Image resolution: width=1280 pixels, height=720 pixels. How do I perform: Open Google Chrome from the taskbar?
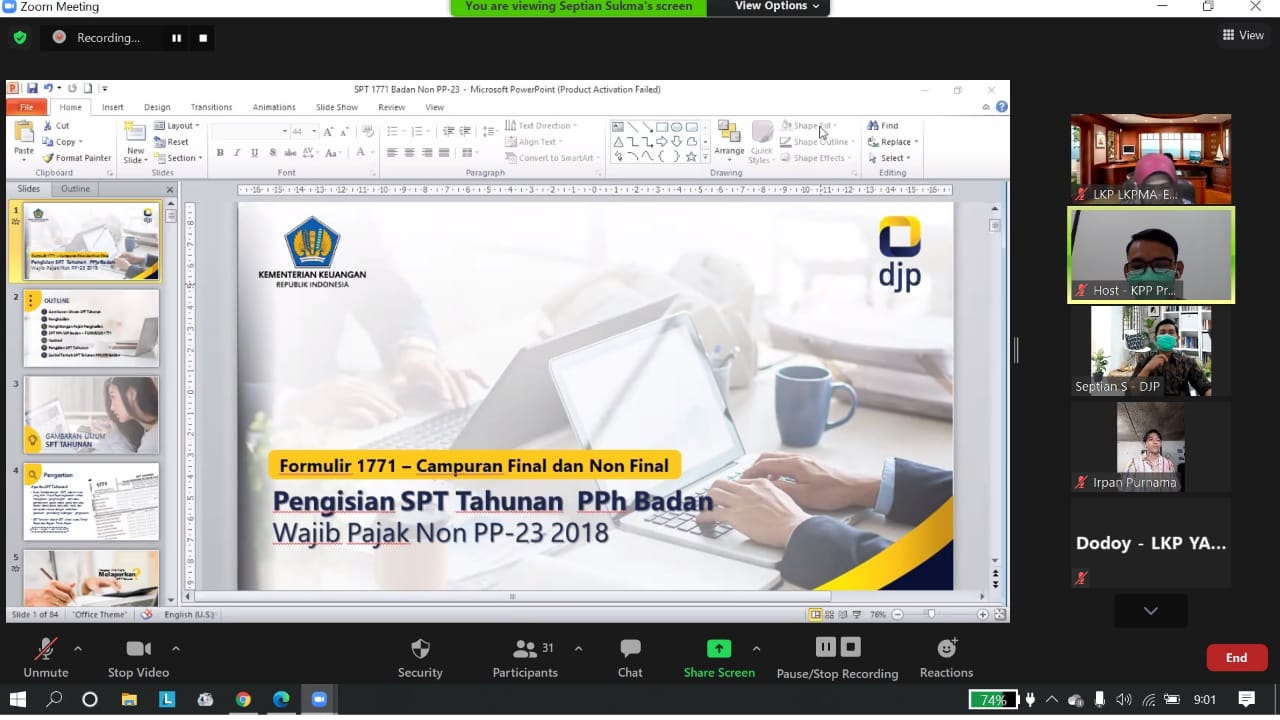click(243, 700)
